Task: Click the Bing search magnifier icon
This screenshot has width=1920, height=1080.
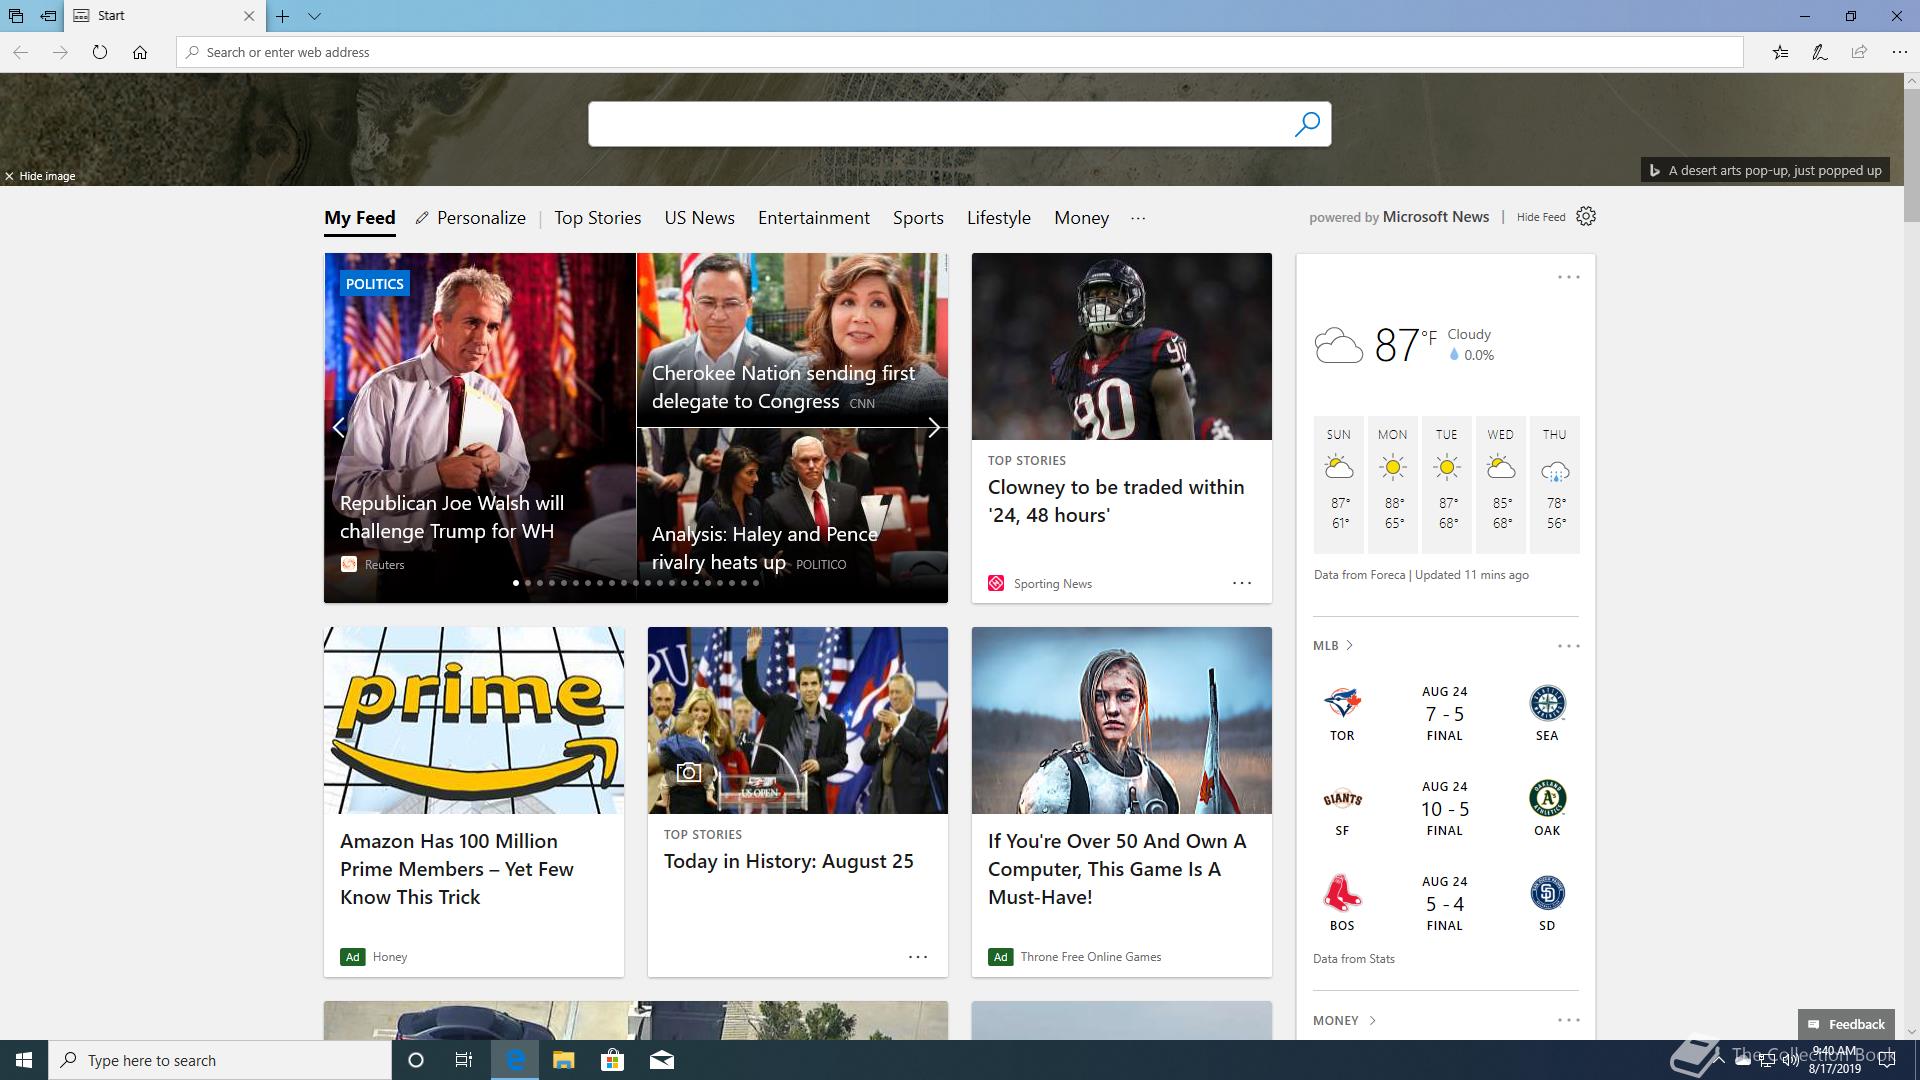Action: [1307, 124]
